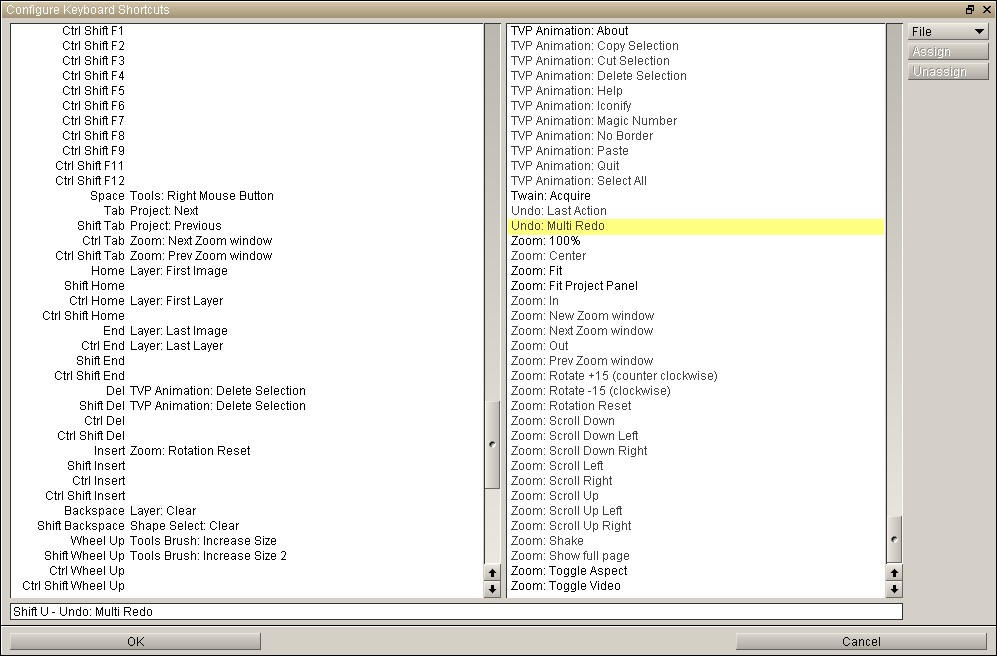Select Zoom: Out action
The width and height of the screenshot is (997, 656).
point(696,346)
